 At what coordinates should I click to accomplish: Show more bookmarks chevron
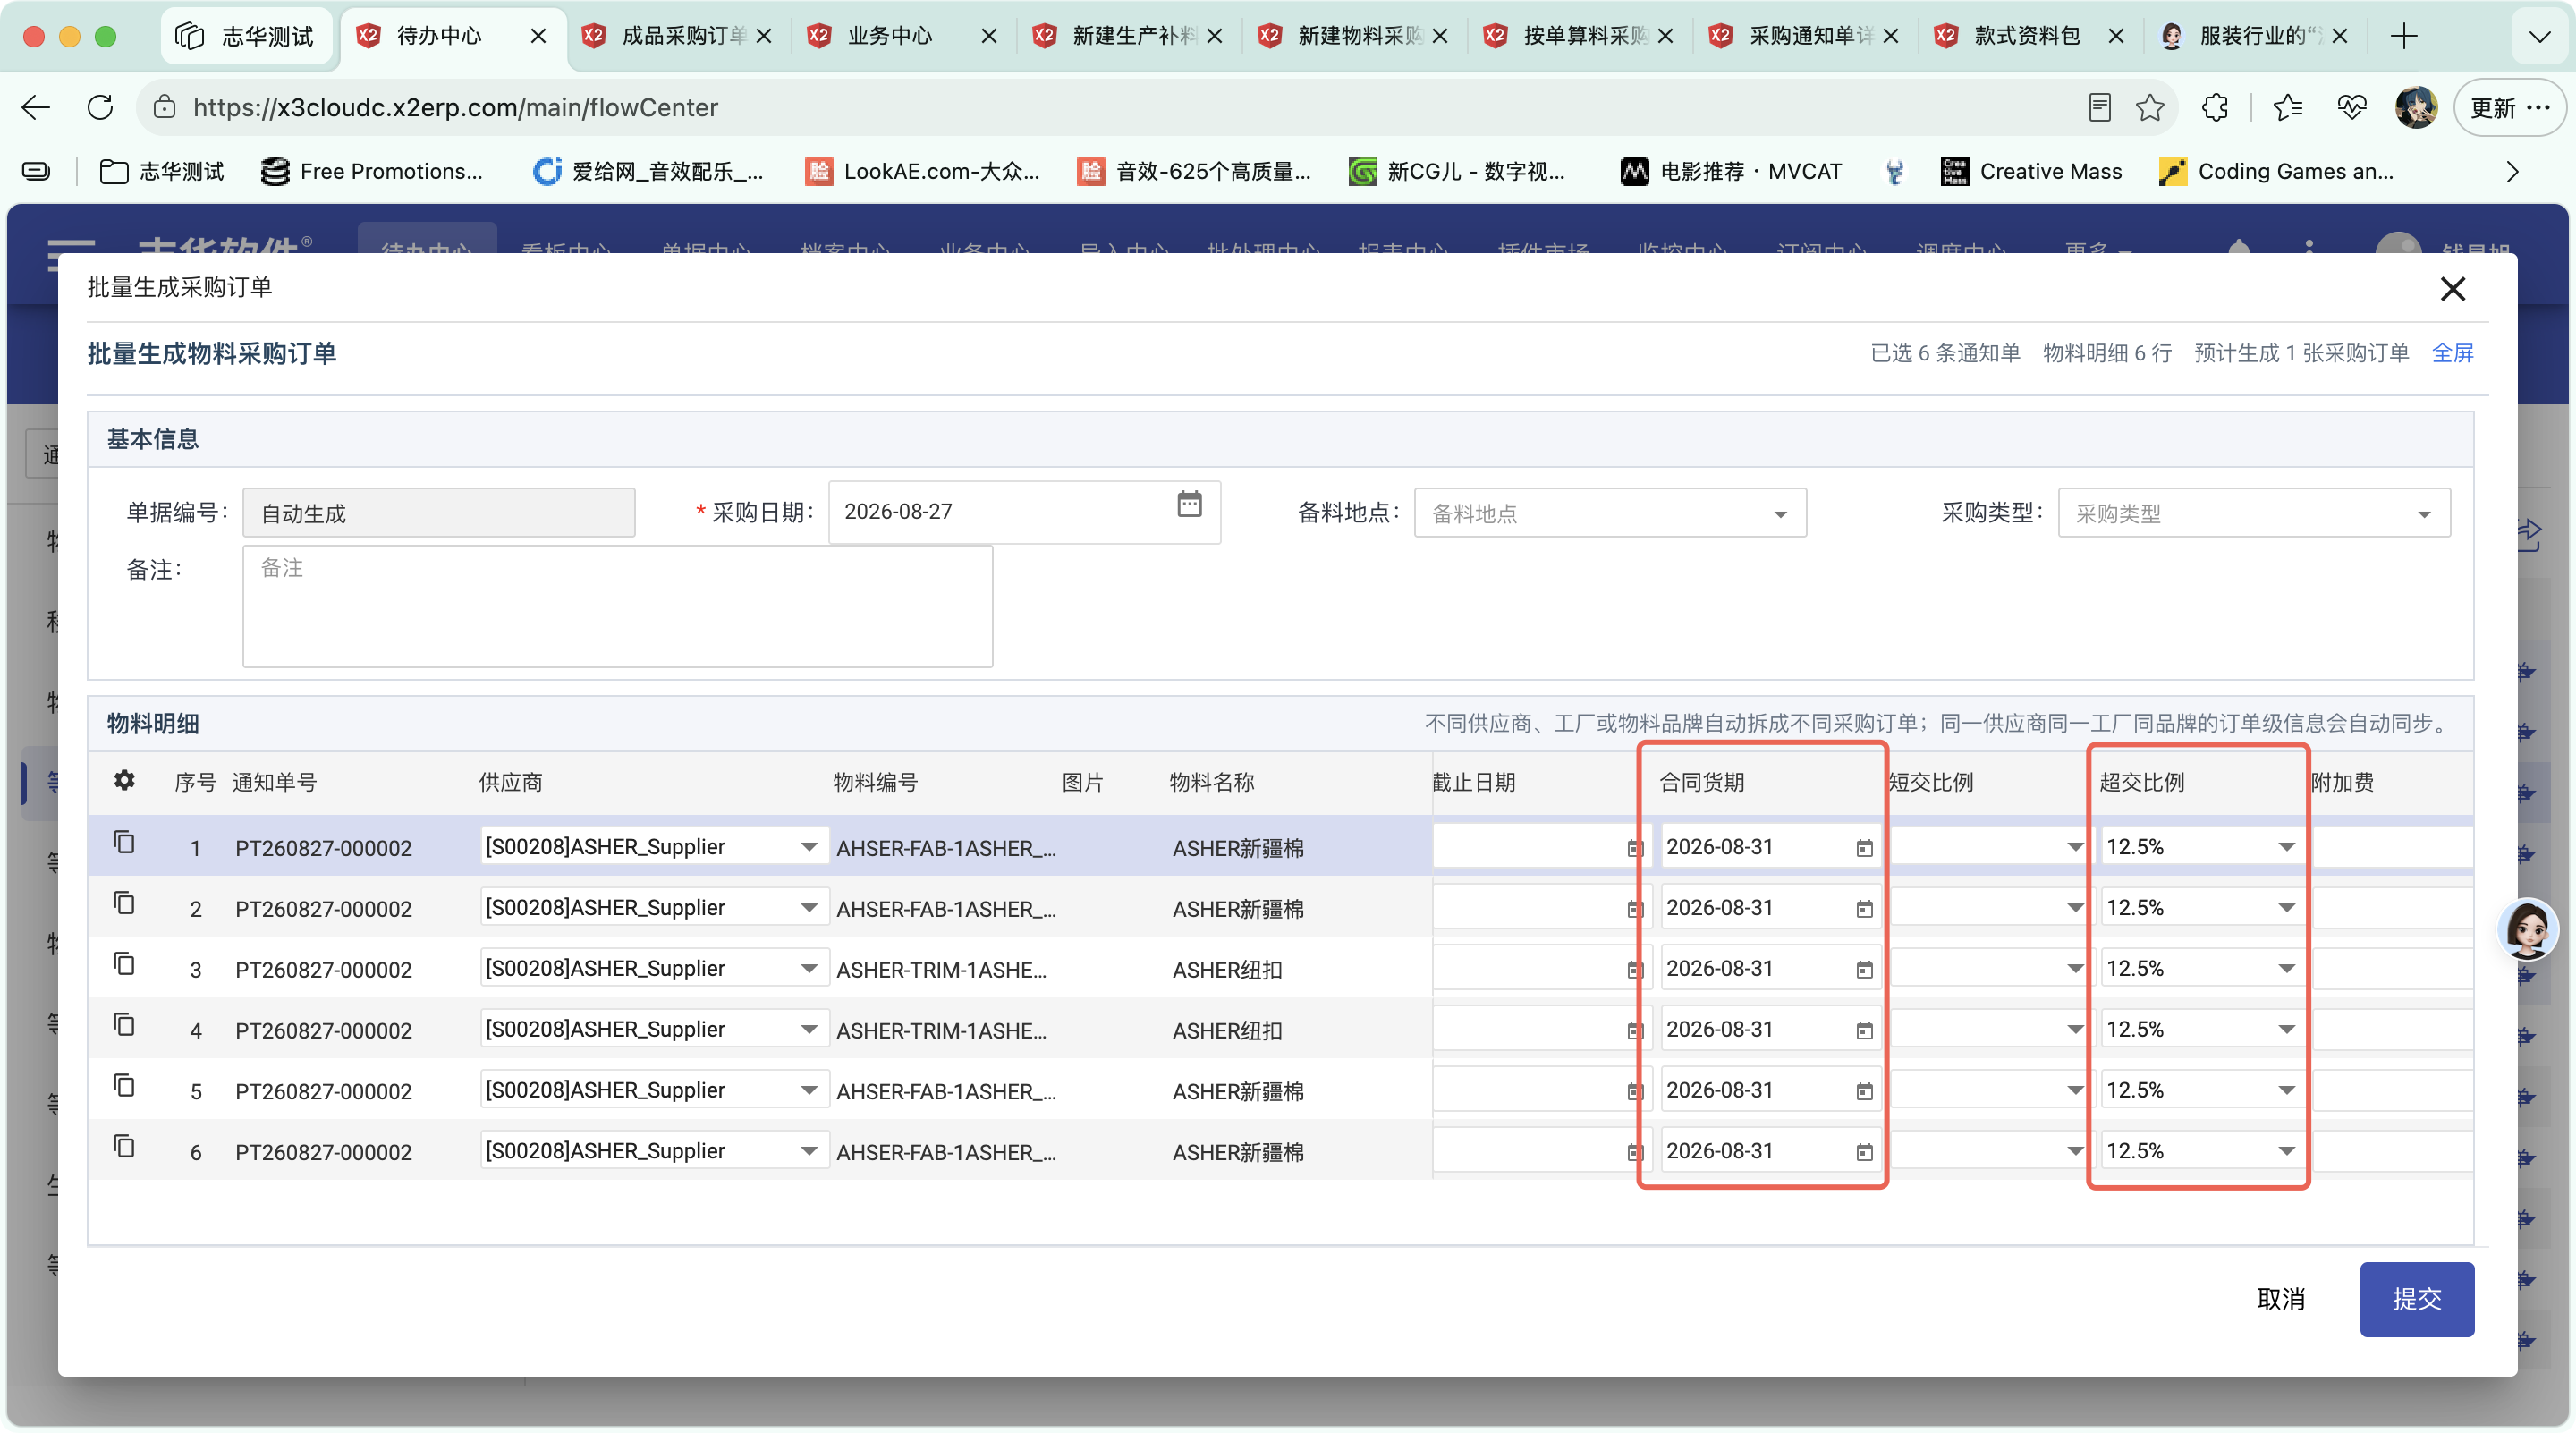[2513, 171]
